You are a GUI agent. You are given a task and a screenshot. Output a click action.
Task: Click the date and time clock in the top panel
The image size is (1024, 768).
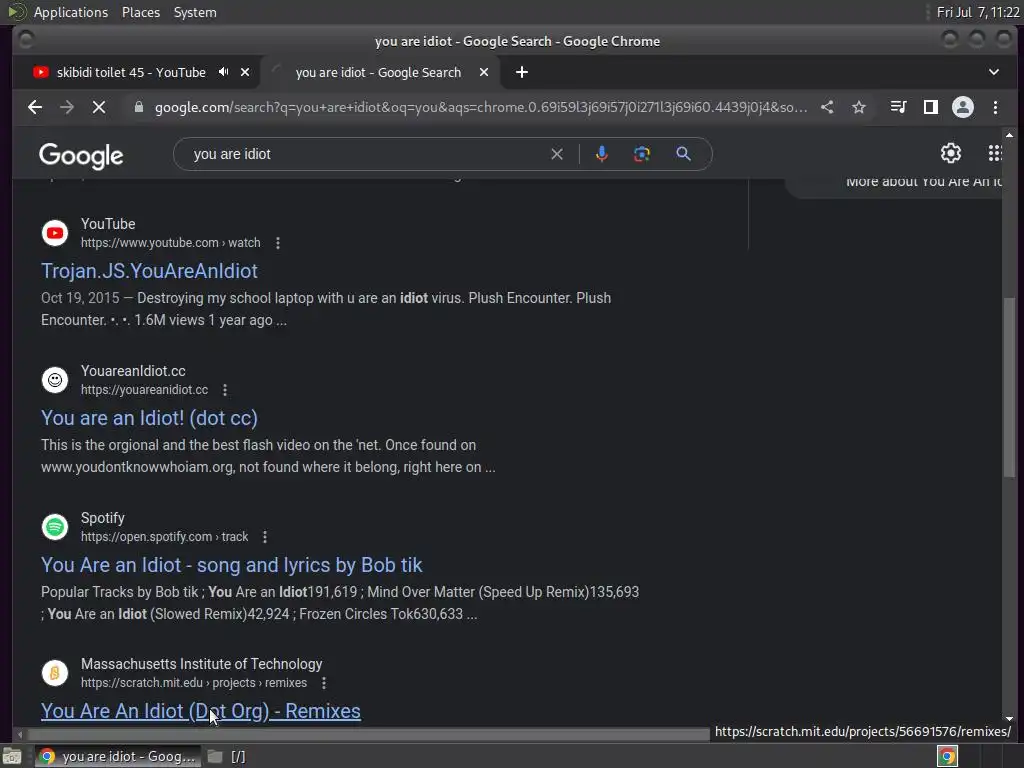(x=978, y=12)
